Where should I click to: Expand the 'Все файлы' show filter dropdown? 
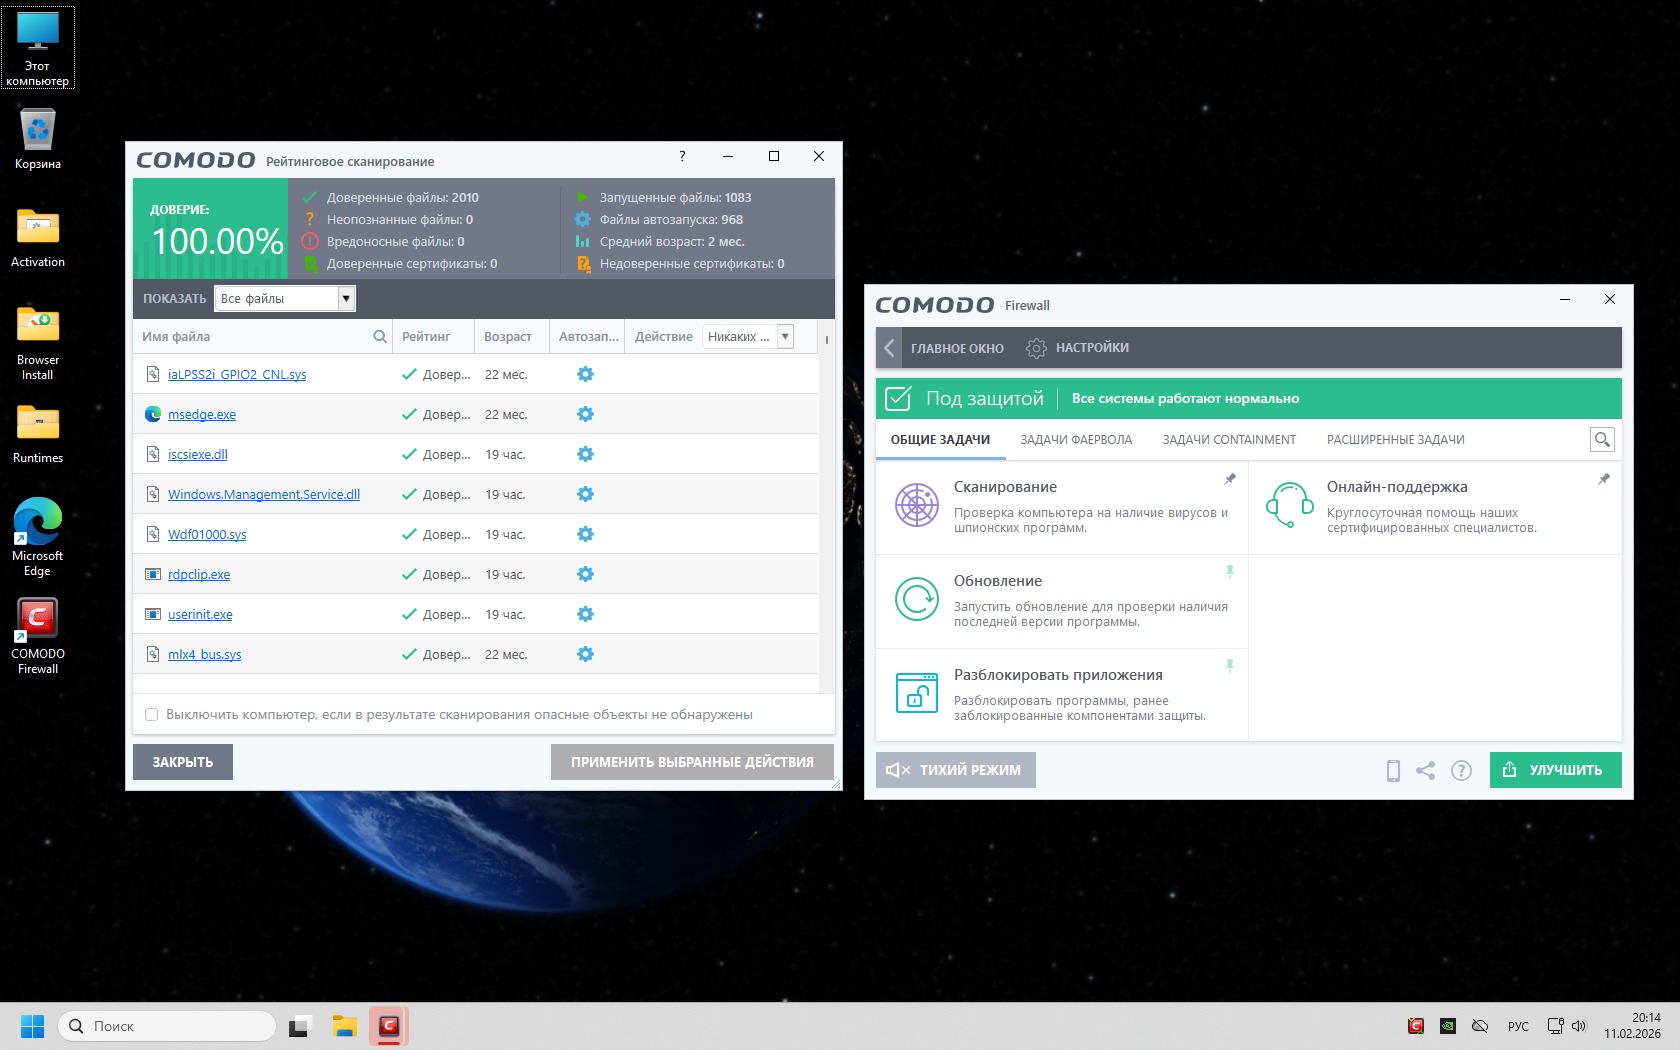pyautogui.click(x=346, y=298)
